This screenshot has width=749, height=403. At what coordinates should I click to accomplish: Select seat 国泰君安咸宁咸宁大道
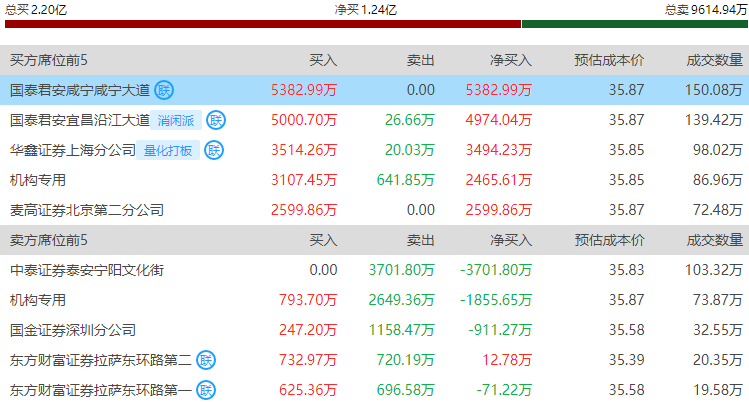pos(80,90)
